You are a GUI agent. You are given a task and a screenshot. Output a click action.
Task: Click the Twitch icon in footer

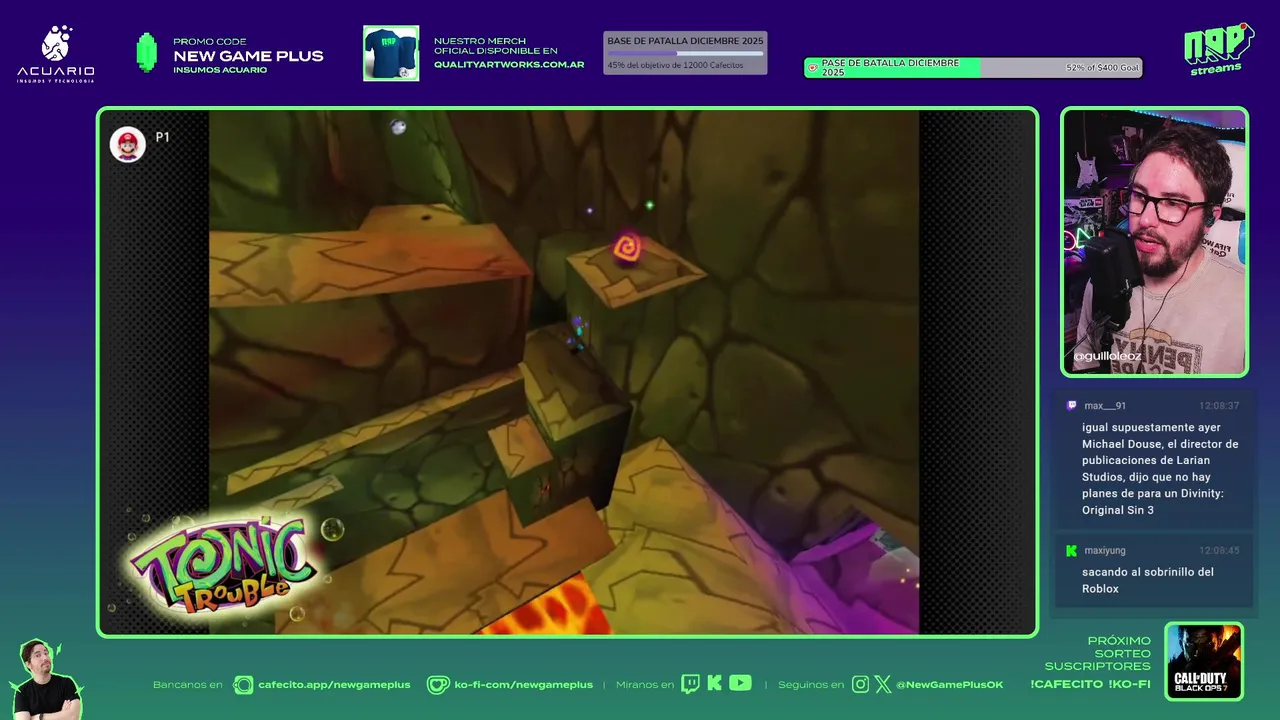tap(690, 684)
